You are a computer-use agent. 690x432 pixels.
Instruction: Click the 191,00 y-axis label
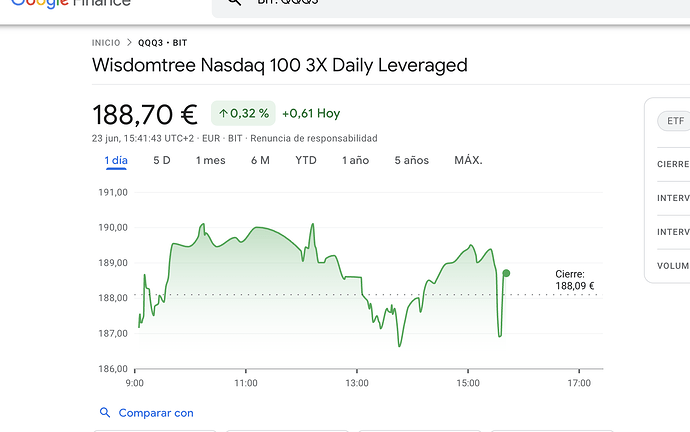tap(113, 192)
